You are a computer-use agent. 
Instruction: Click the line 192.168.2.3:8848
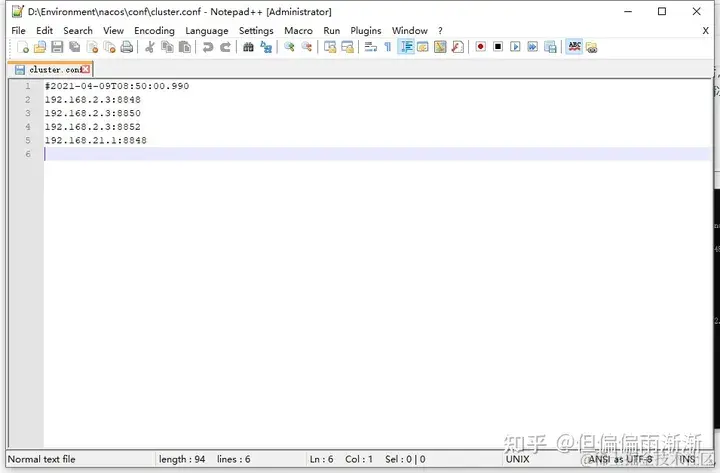pos(92,100)
